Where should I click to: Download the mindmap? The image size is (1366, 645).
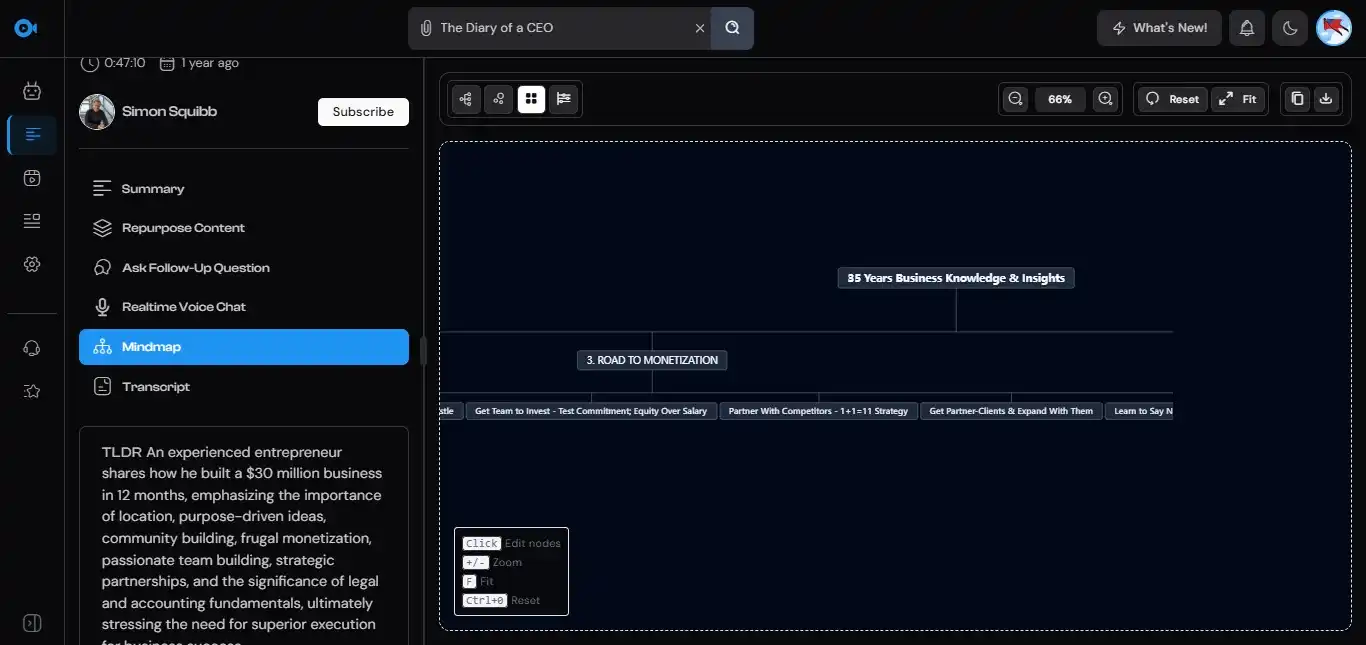[x=1326, y=99]
